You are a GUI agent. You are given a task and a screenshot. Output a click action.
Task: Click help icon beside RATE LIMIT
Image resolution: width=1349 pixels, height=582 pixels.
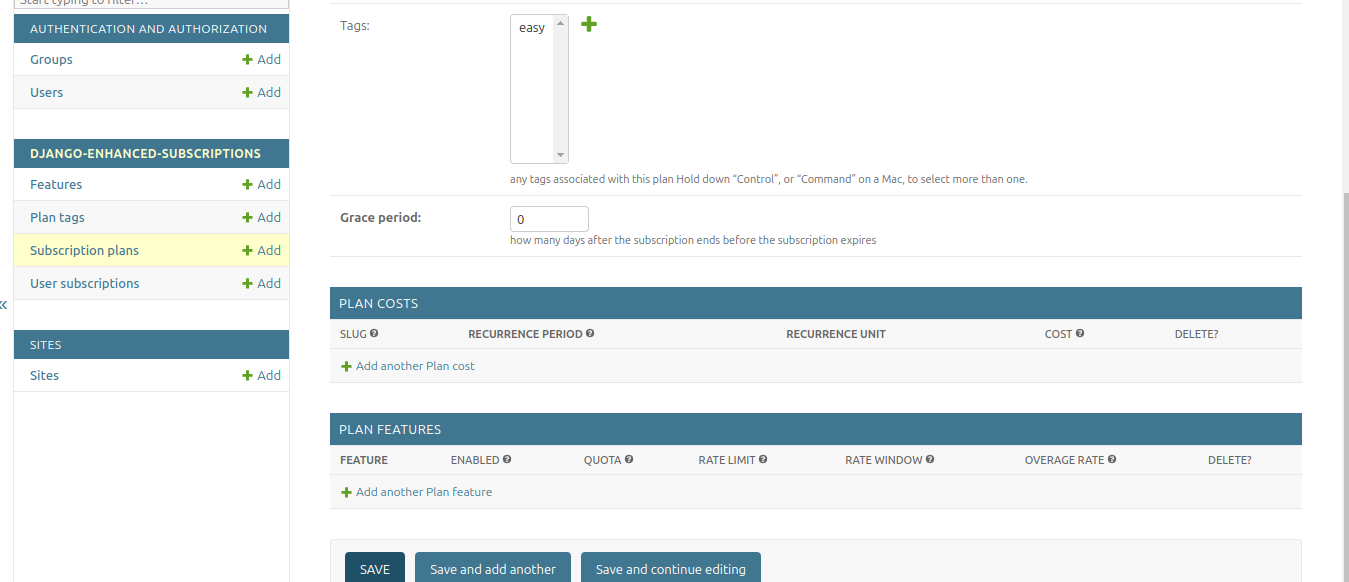point(763,459)
